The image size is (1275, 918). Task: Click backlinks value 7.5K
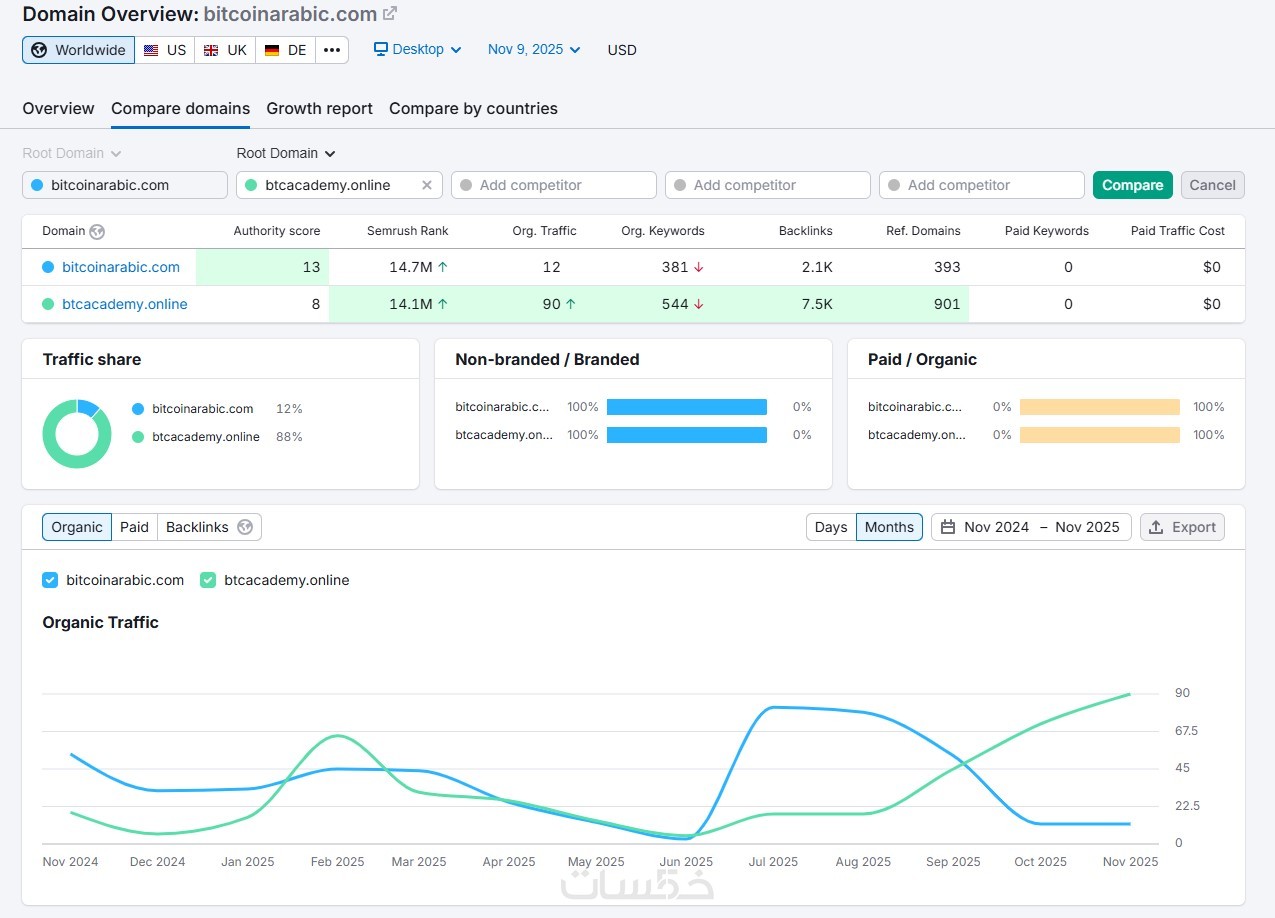pos(817,304)
